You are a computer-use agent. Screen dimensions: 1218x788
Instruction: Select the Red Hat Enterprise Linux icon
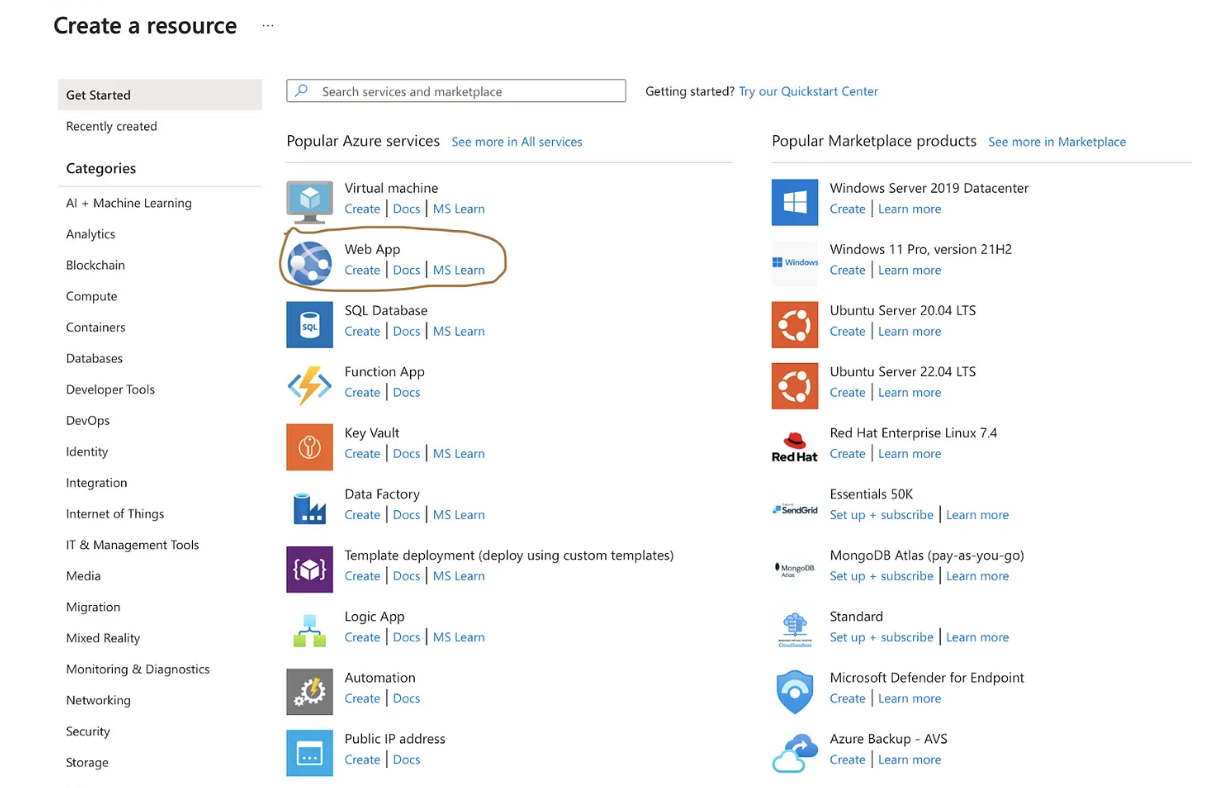coord(794,447)
